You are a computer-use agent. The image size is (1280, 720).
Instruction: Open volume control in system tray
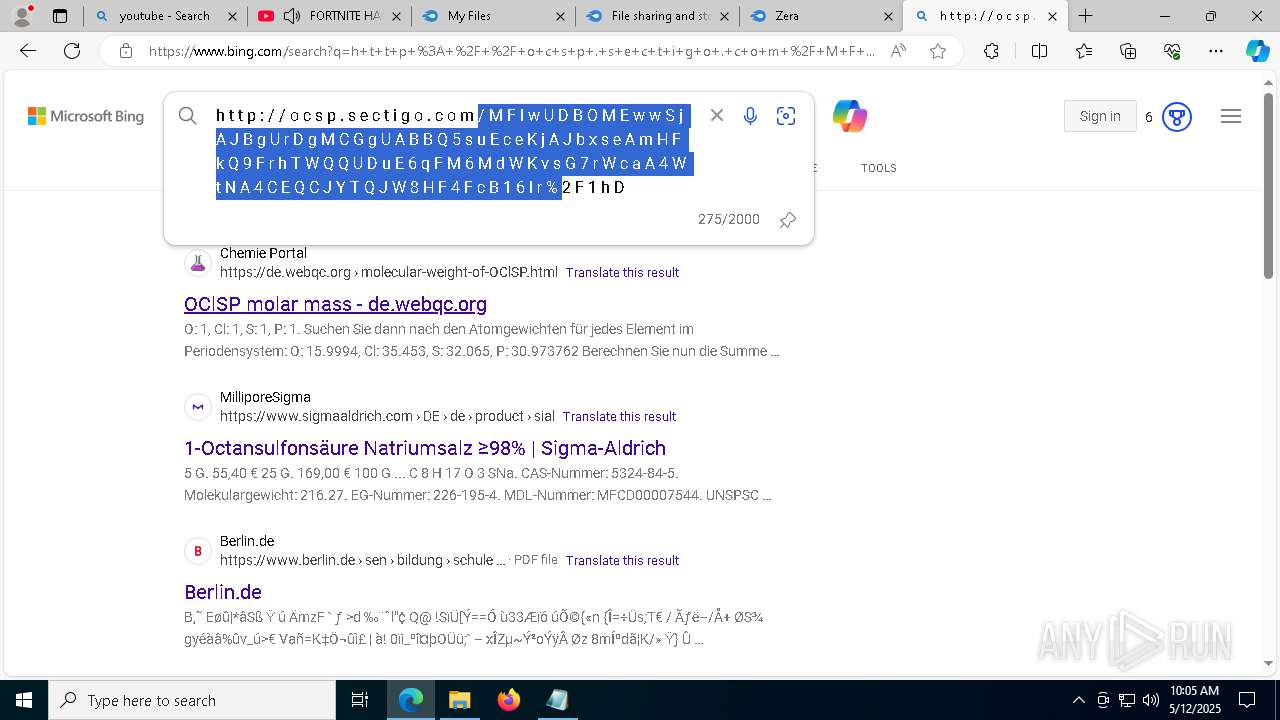click(1151, 700)
